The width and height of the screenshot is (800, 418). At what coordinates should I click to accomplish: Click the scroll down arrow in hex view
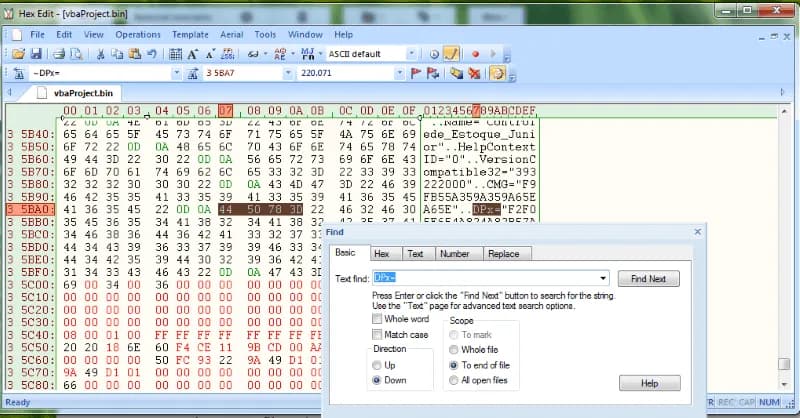[x=784, y=384]
